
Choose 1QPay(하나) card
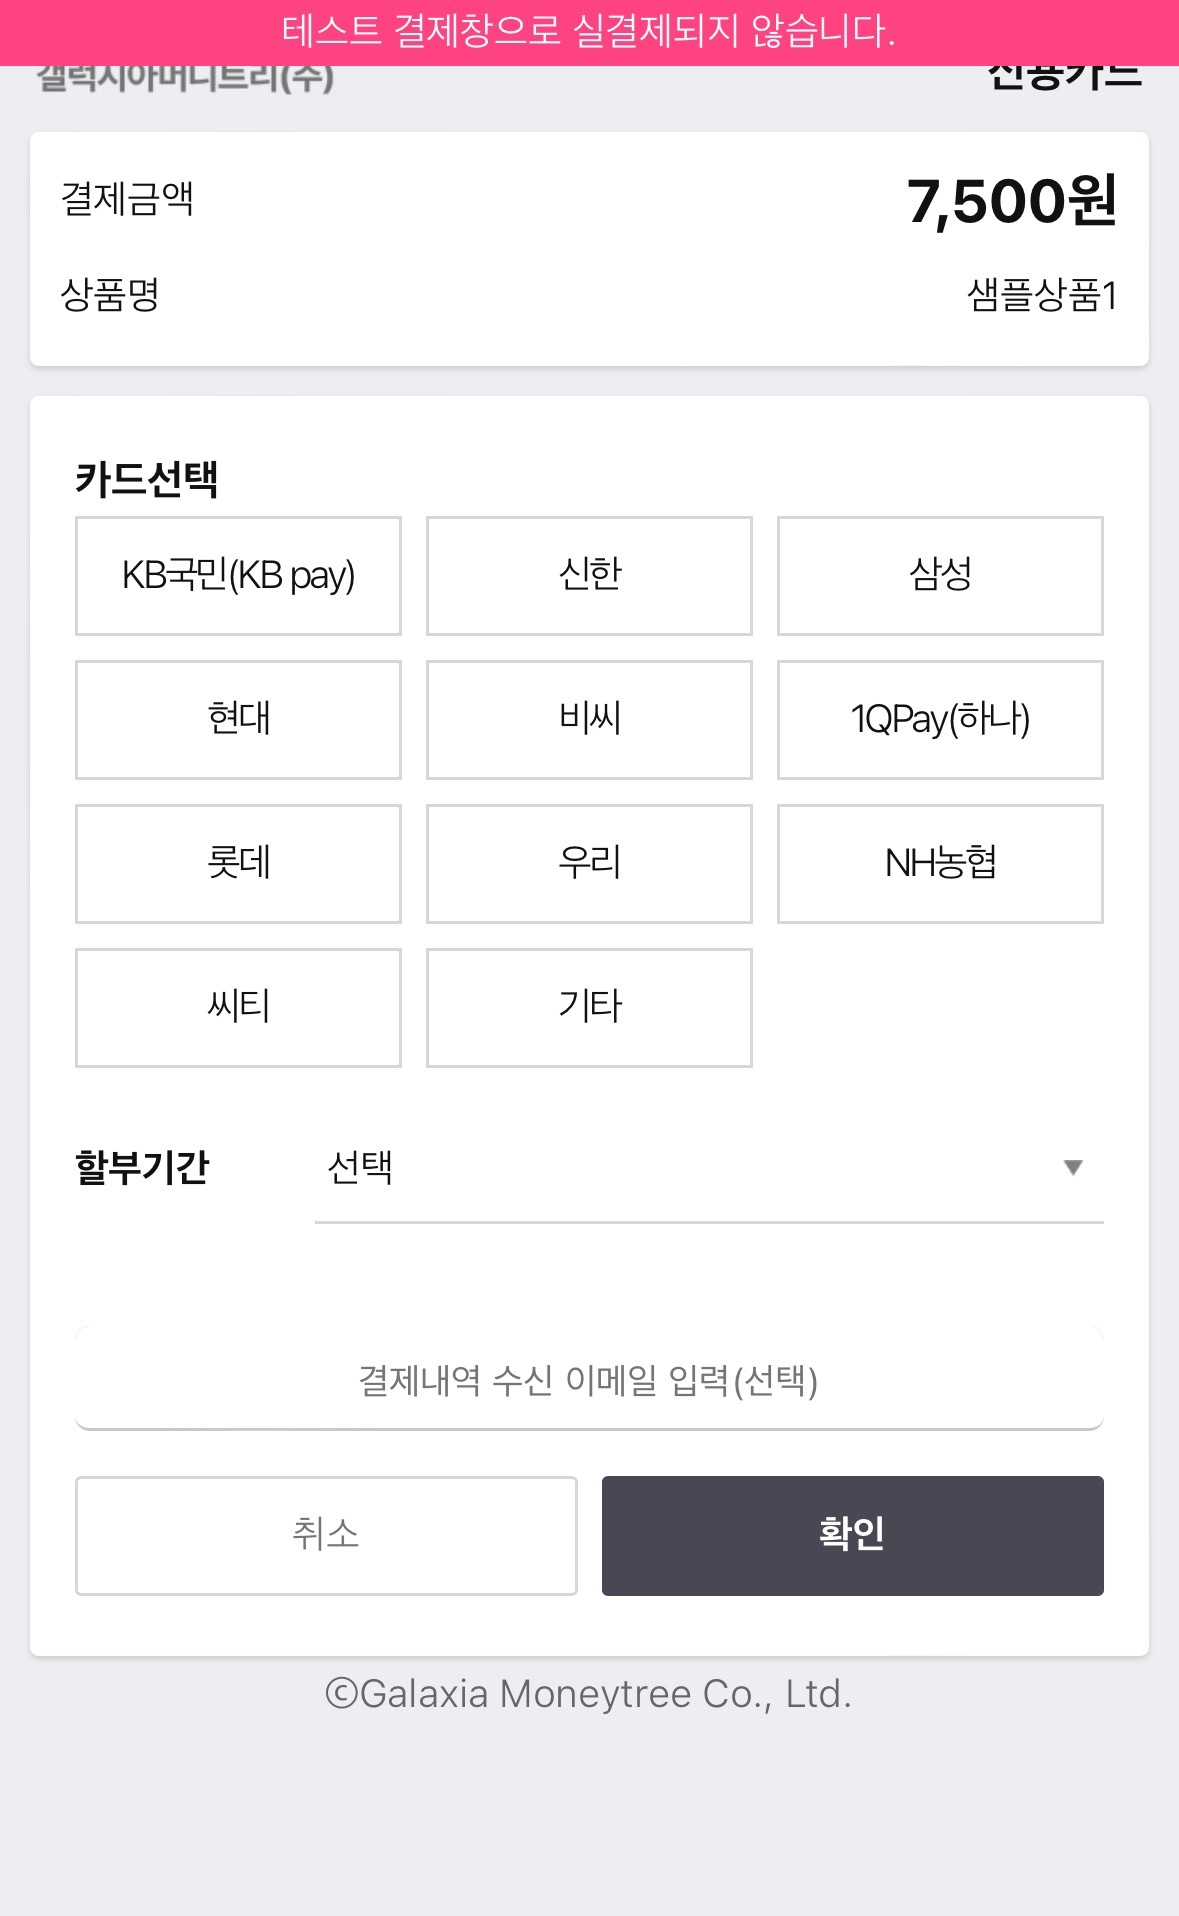[940, 719]
